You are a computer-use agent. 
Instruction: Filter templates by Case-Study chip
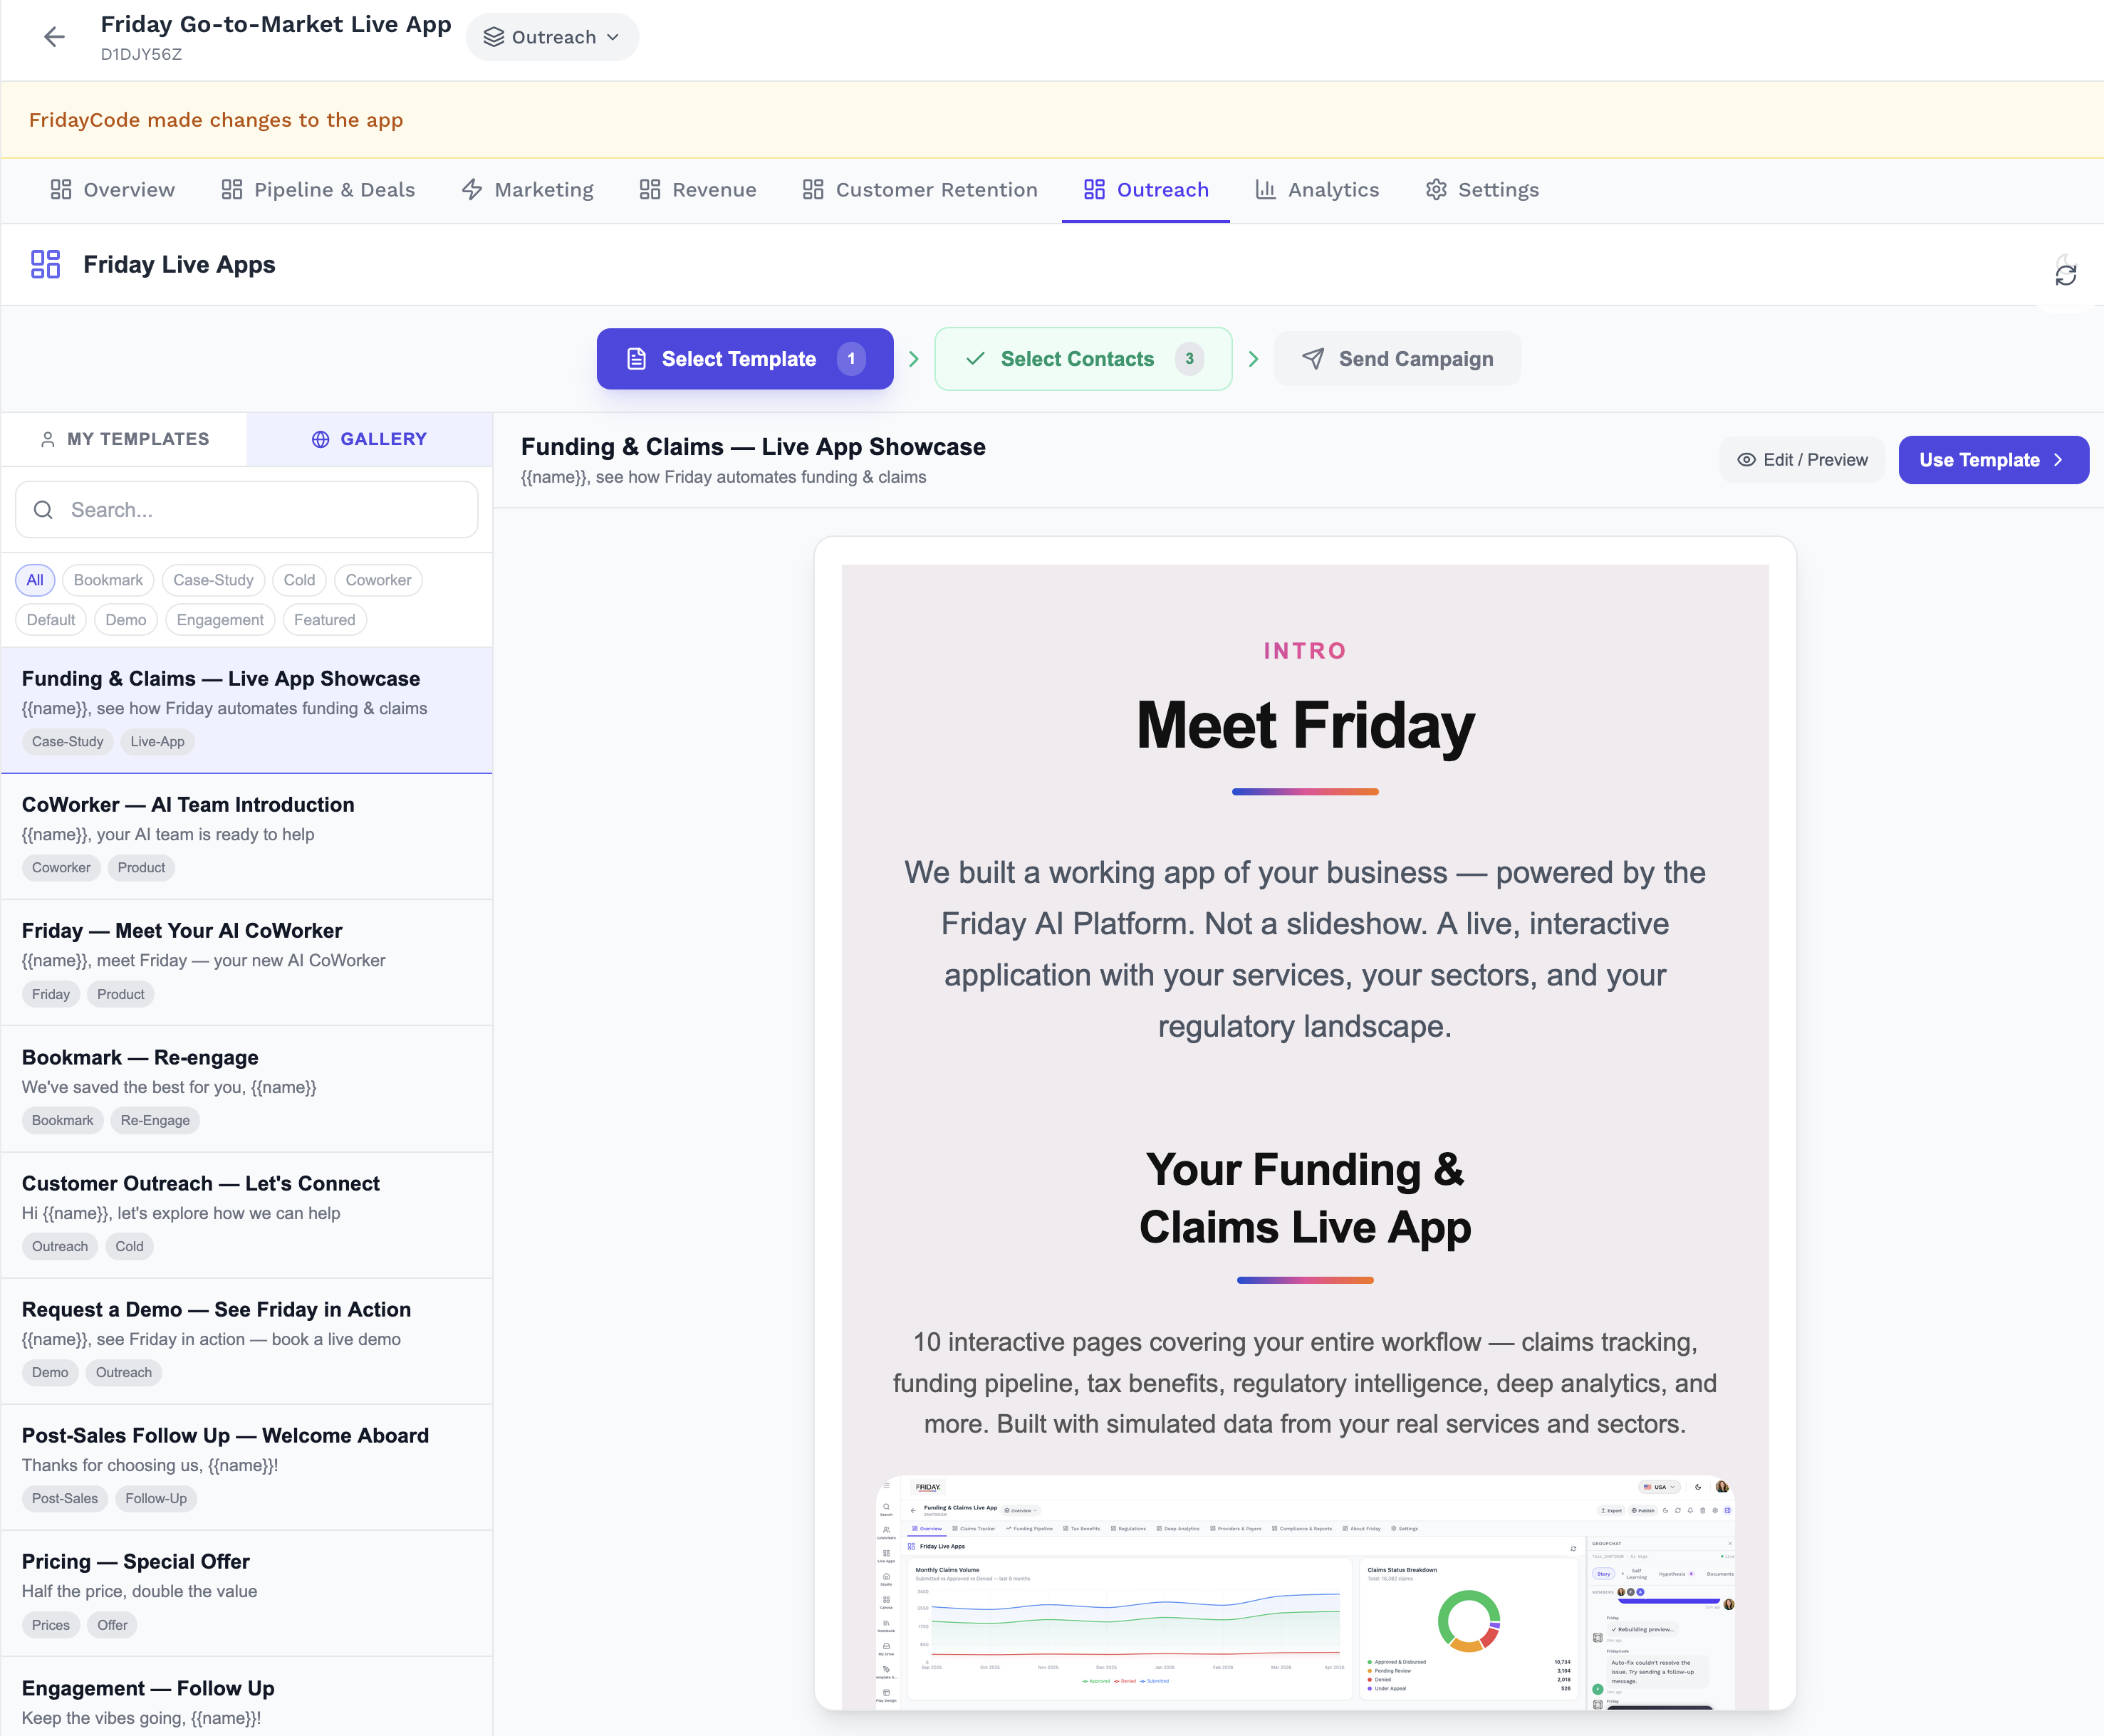point(213,580)
